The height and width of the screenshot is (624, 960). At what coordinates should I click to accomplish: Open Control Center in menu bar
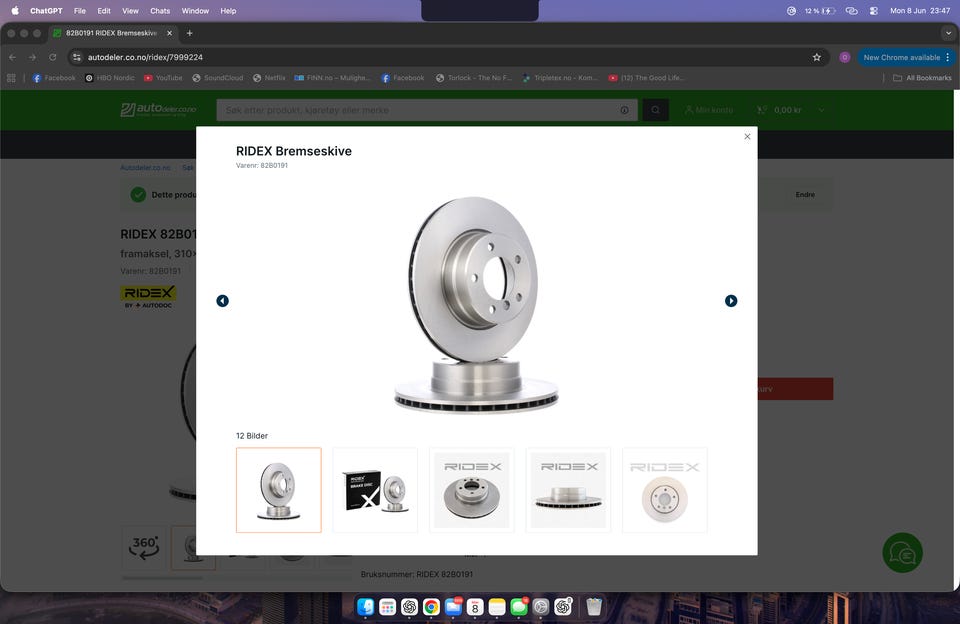[x=874, y=10]
